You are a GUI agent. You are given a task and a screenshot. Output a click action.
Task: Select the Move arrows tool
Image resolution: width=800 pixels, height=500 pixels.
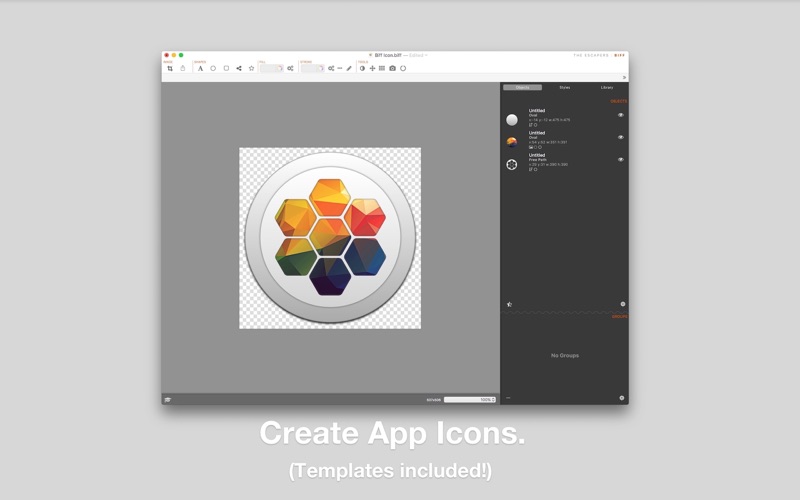point(372,68)
